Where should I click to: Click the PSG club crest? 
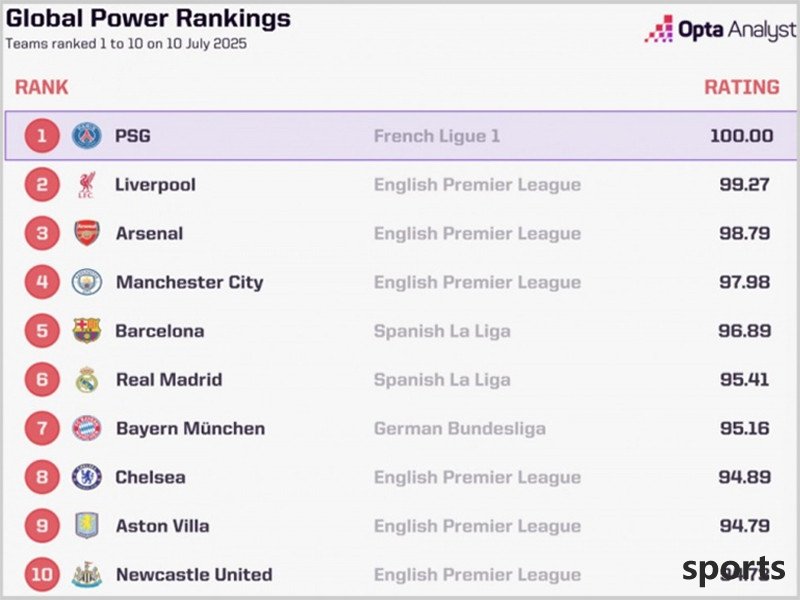(86, 136)
